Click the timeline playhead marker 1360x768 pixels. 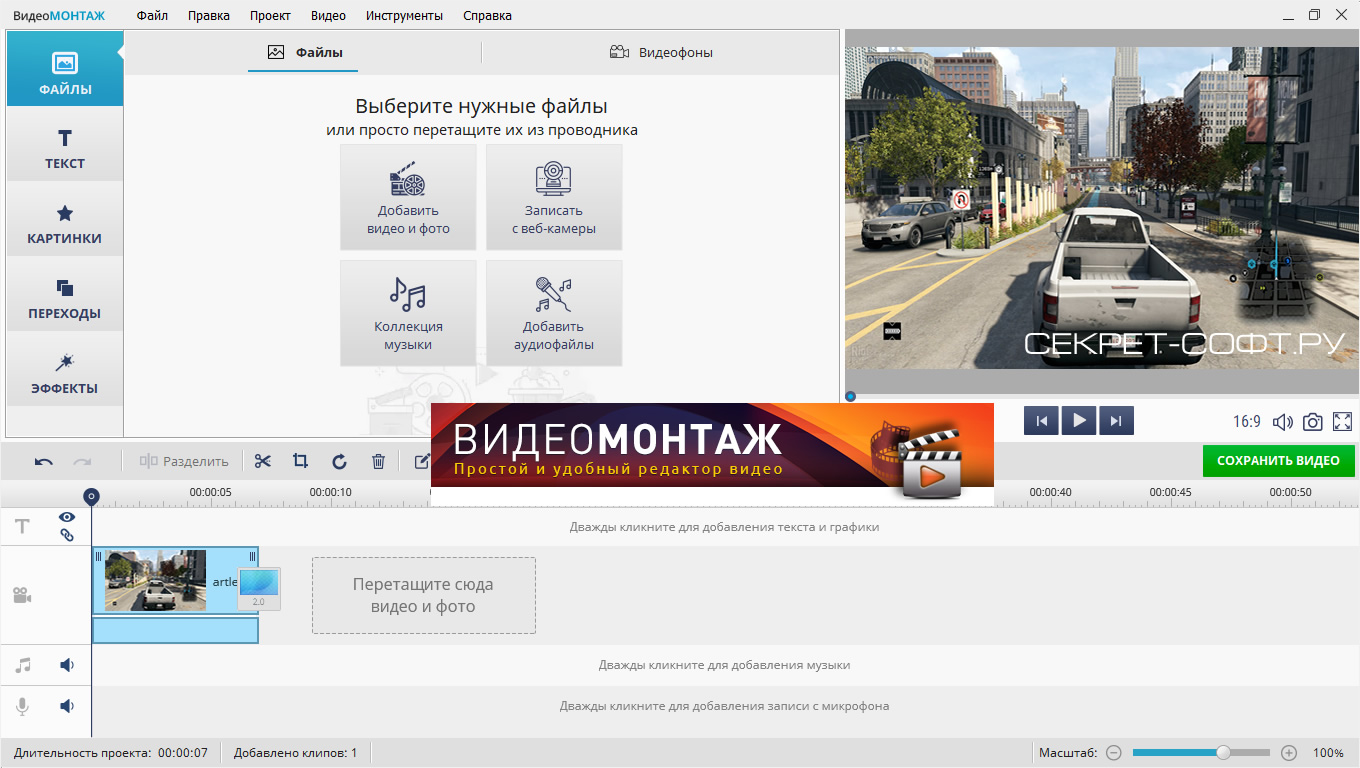click(91, 496)
